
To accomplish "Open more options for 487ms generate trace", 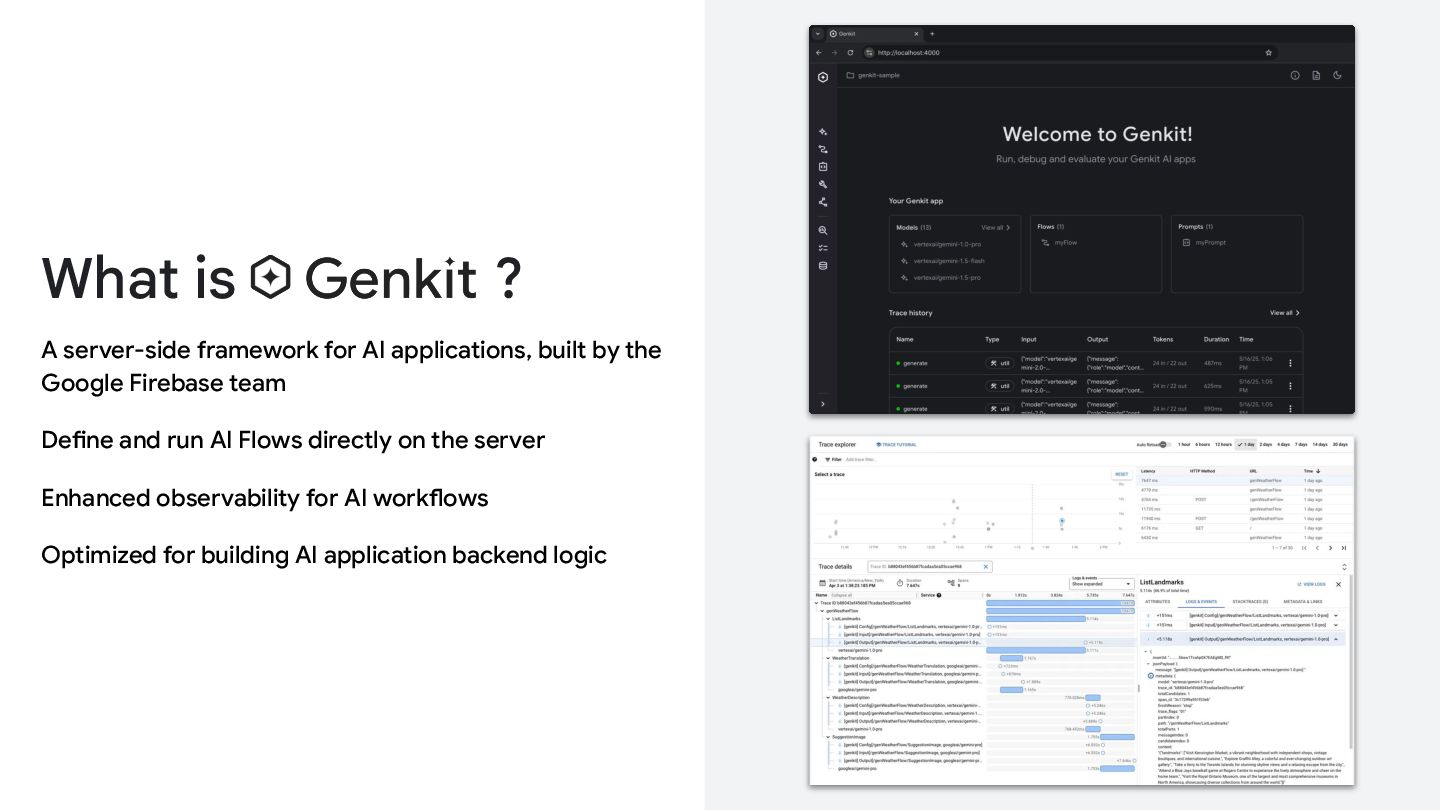I will 1290,363.
